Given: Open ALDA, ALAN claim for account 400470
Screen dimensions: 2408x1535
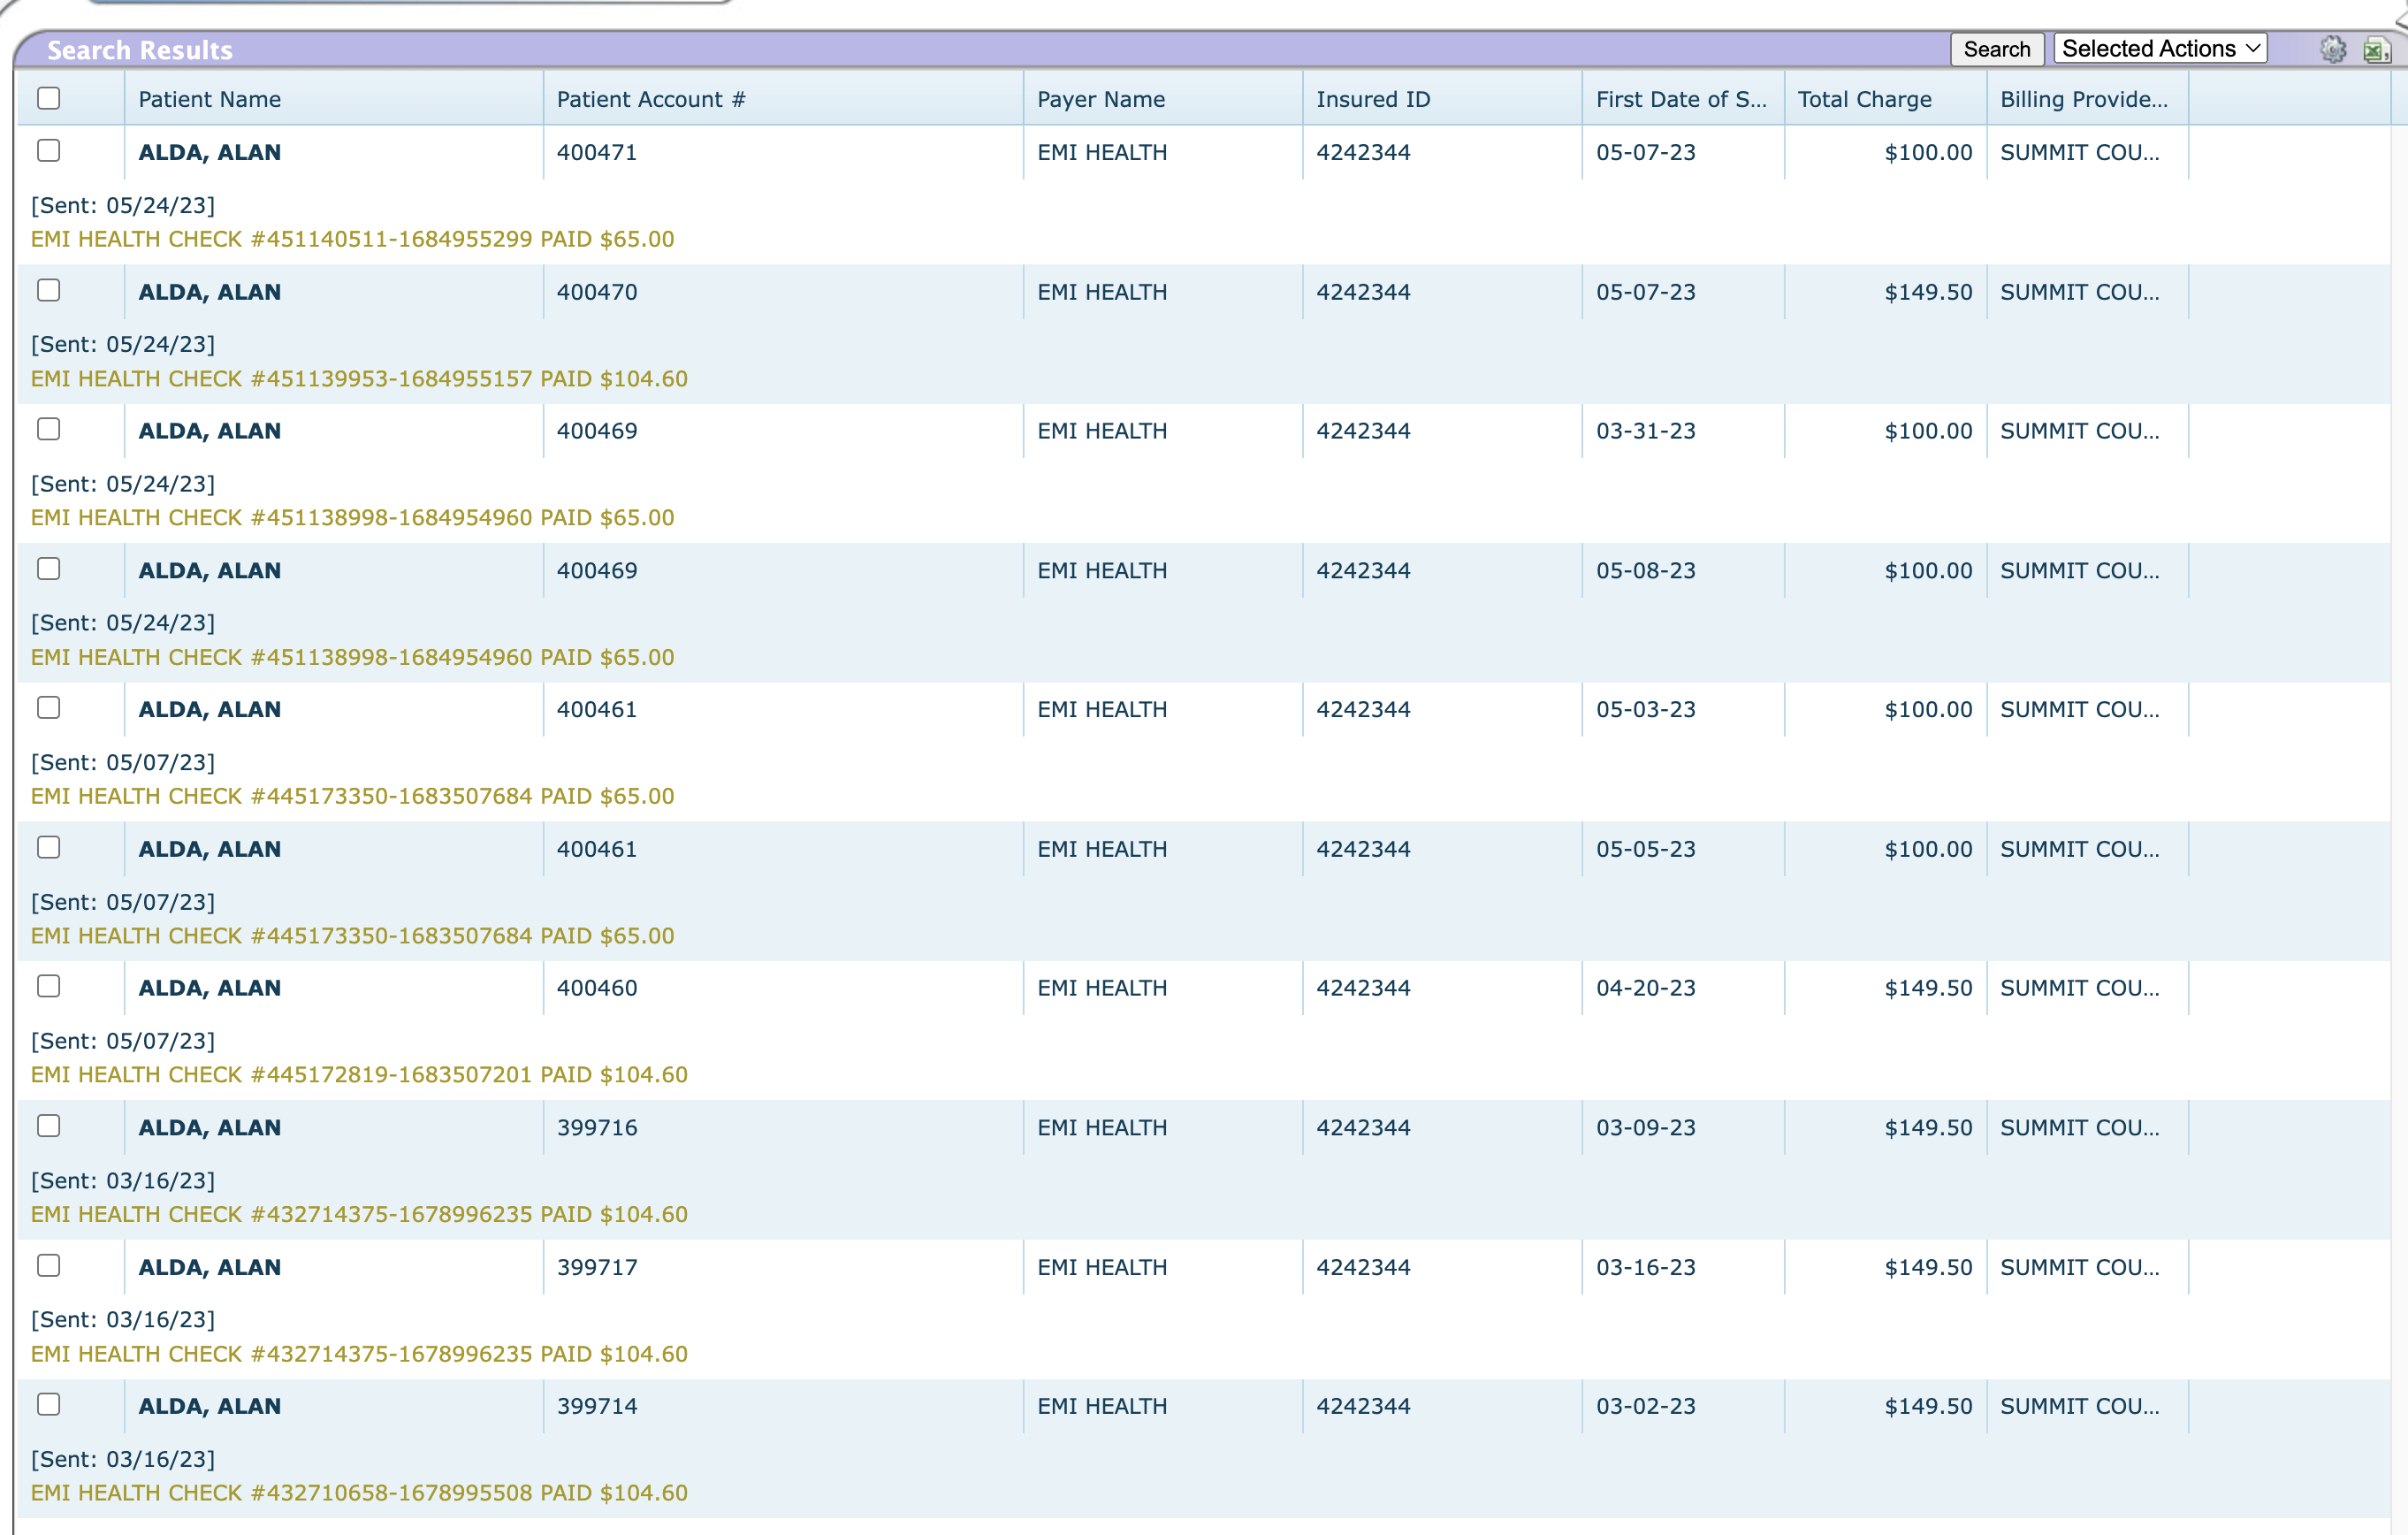Looking at the screenshot, I should [209, 292].
